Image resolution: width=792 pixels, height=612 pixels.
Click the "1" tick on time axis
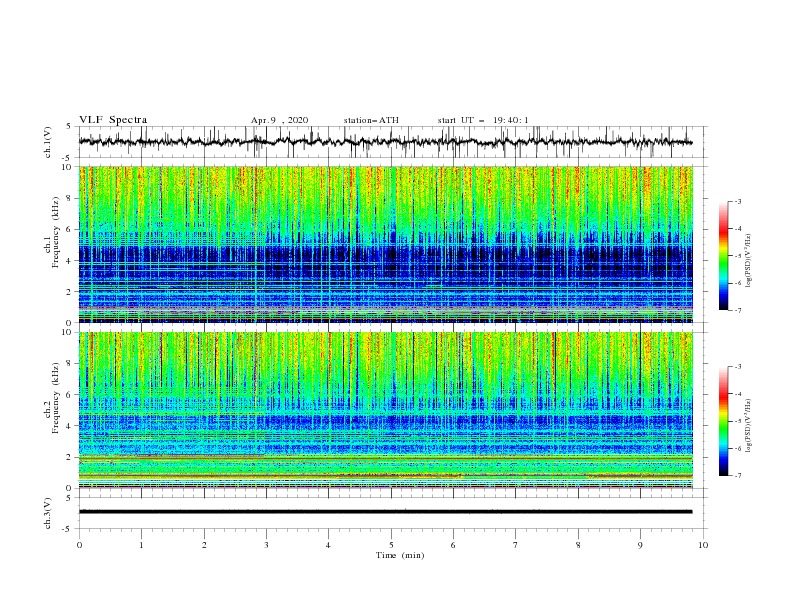click(141, 545)
